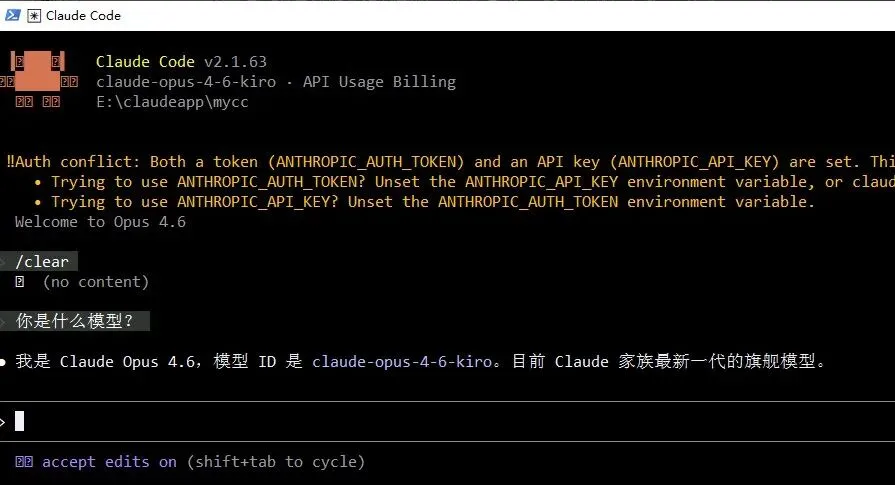Click the claude-opus-4-6-kiro model ID in response

click(x=401, y=361)
